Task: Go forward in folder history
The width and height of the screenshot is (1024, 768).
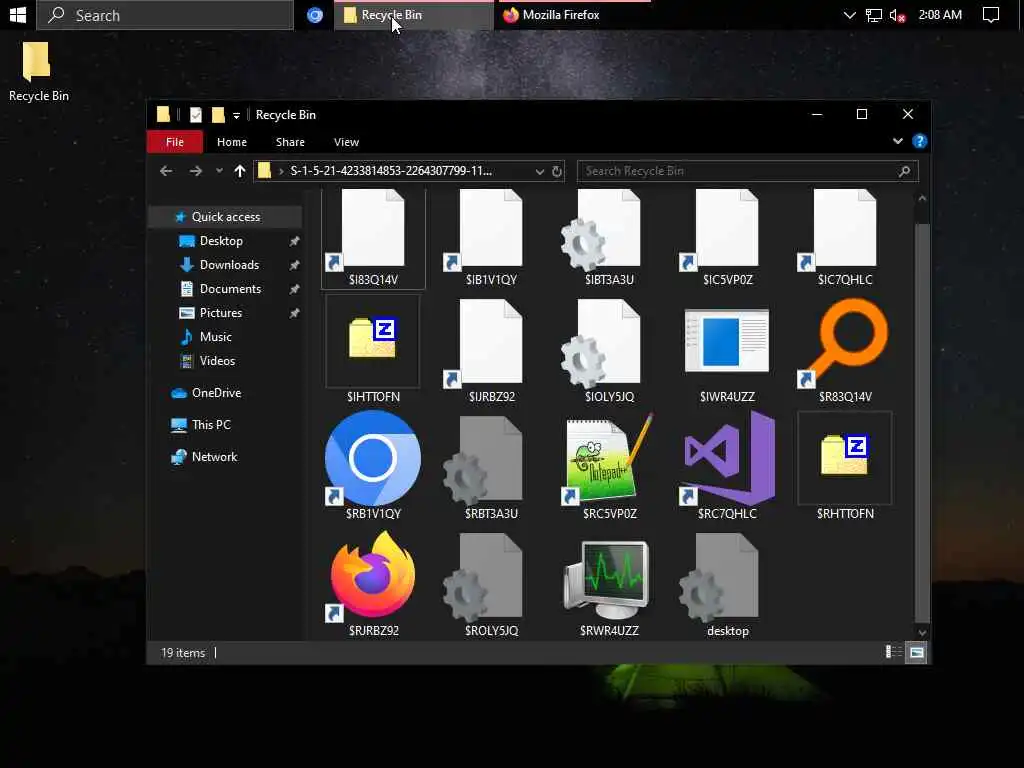Action: pos(195,171)
